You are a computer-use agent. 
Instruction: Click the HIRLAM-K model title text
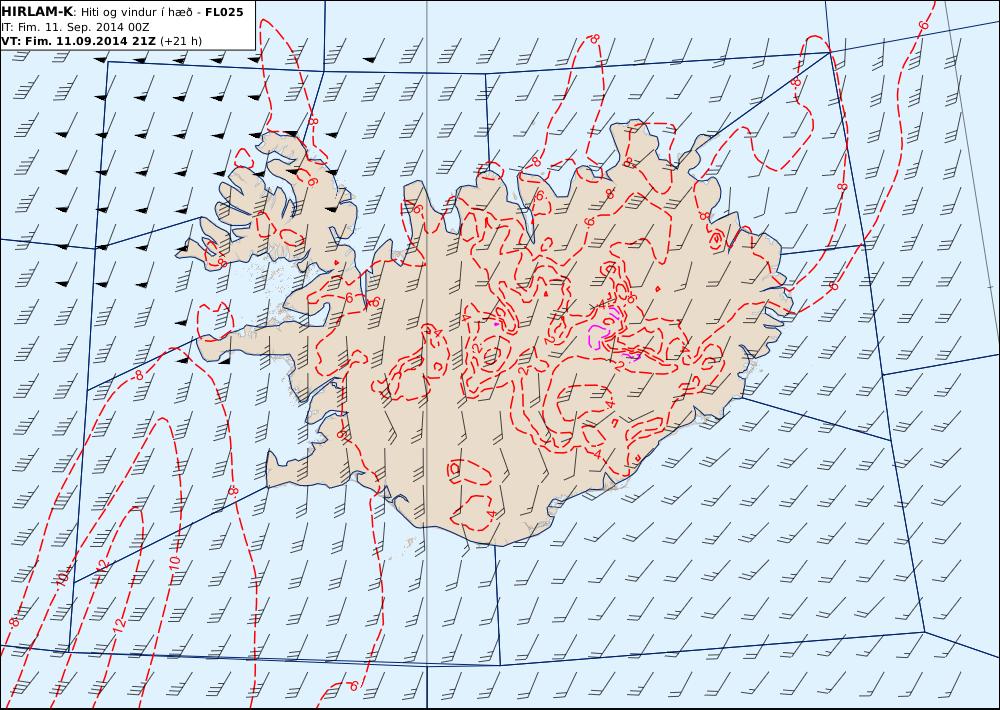point(37,12)
